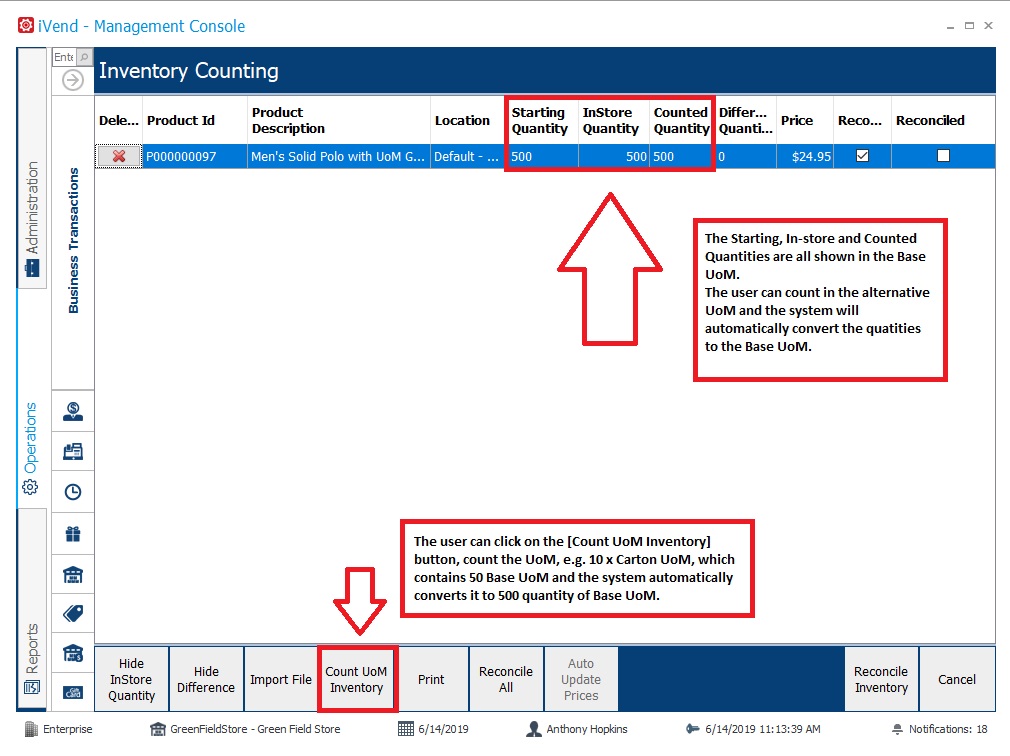Maximize the iVend Management Console window
The width and height of the screenshot is (1010, 756).
(969, 26)
